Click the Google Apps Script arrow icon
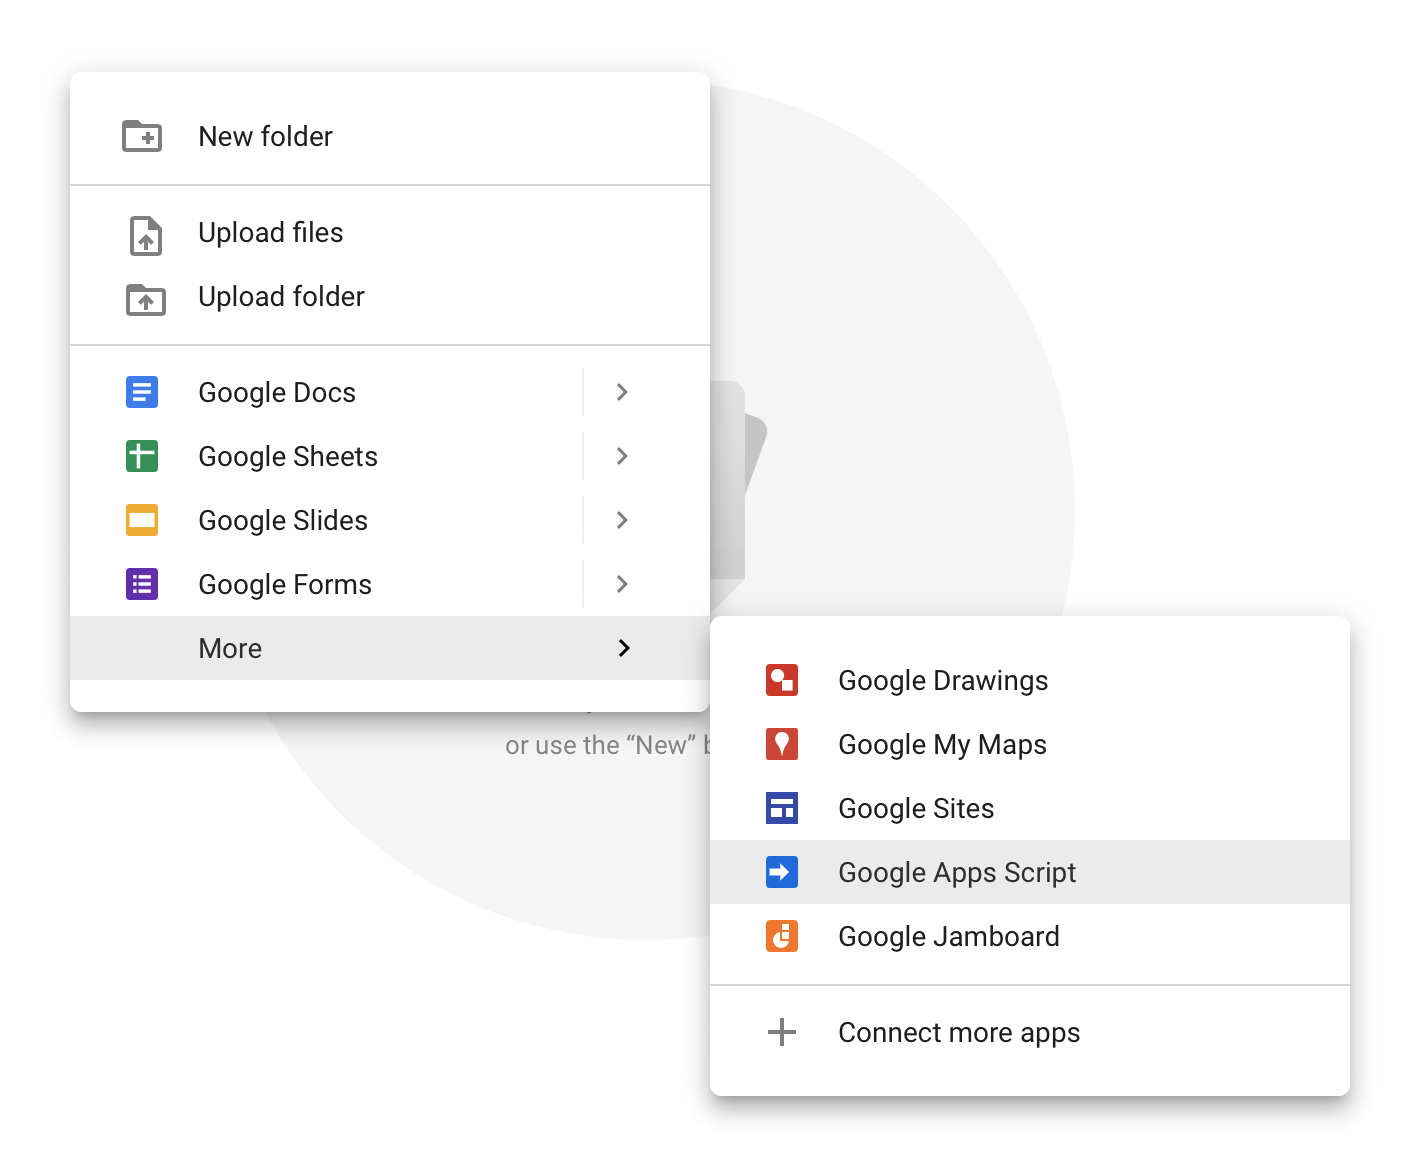The height and width of the screenshot is (1172, 1410). point(782,872)
